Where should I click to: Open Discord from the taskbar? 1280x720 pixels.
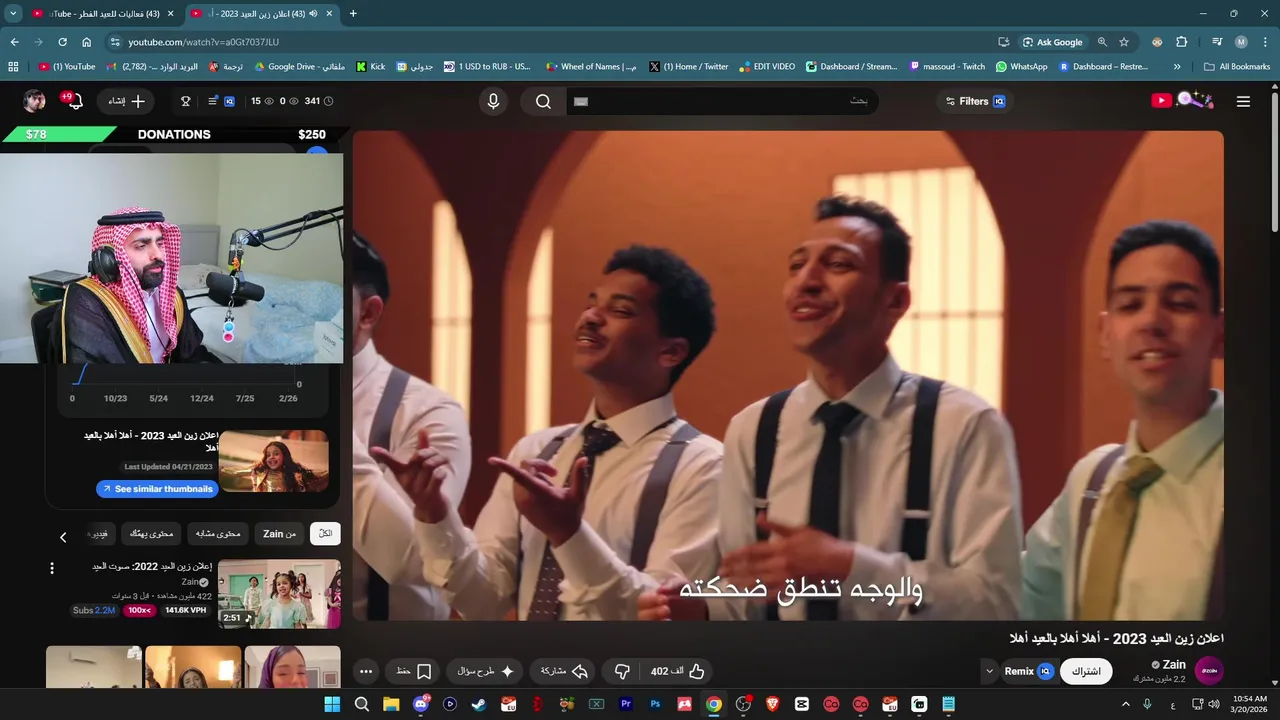point(421,704)
